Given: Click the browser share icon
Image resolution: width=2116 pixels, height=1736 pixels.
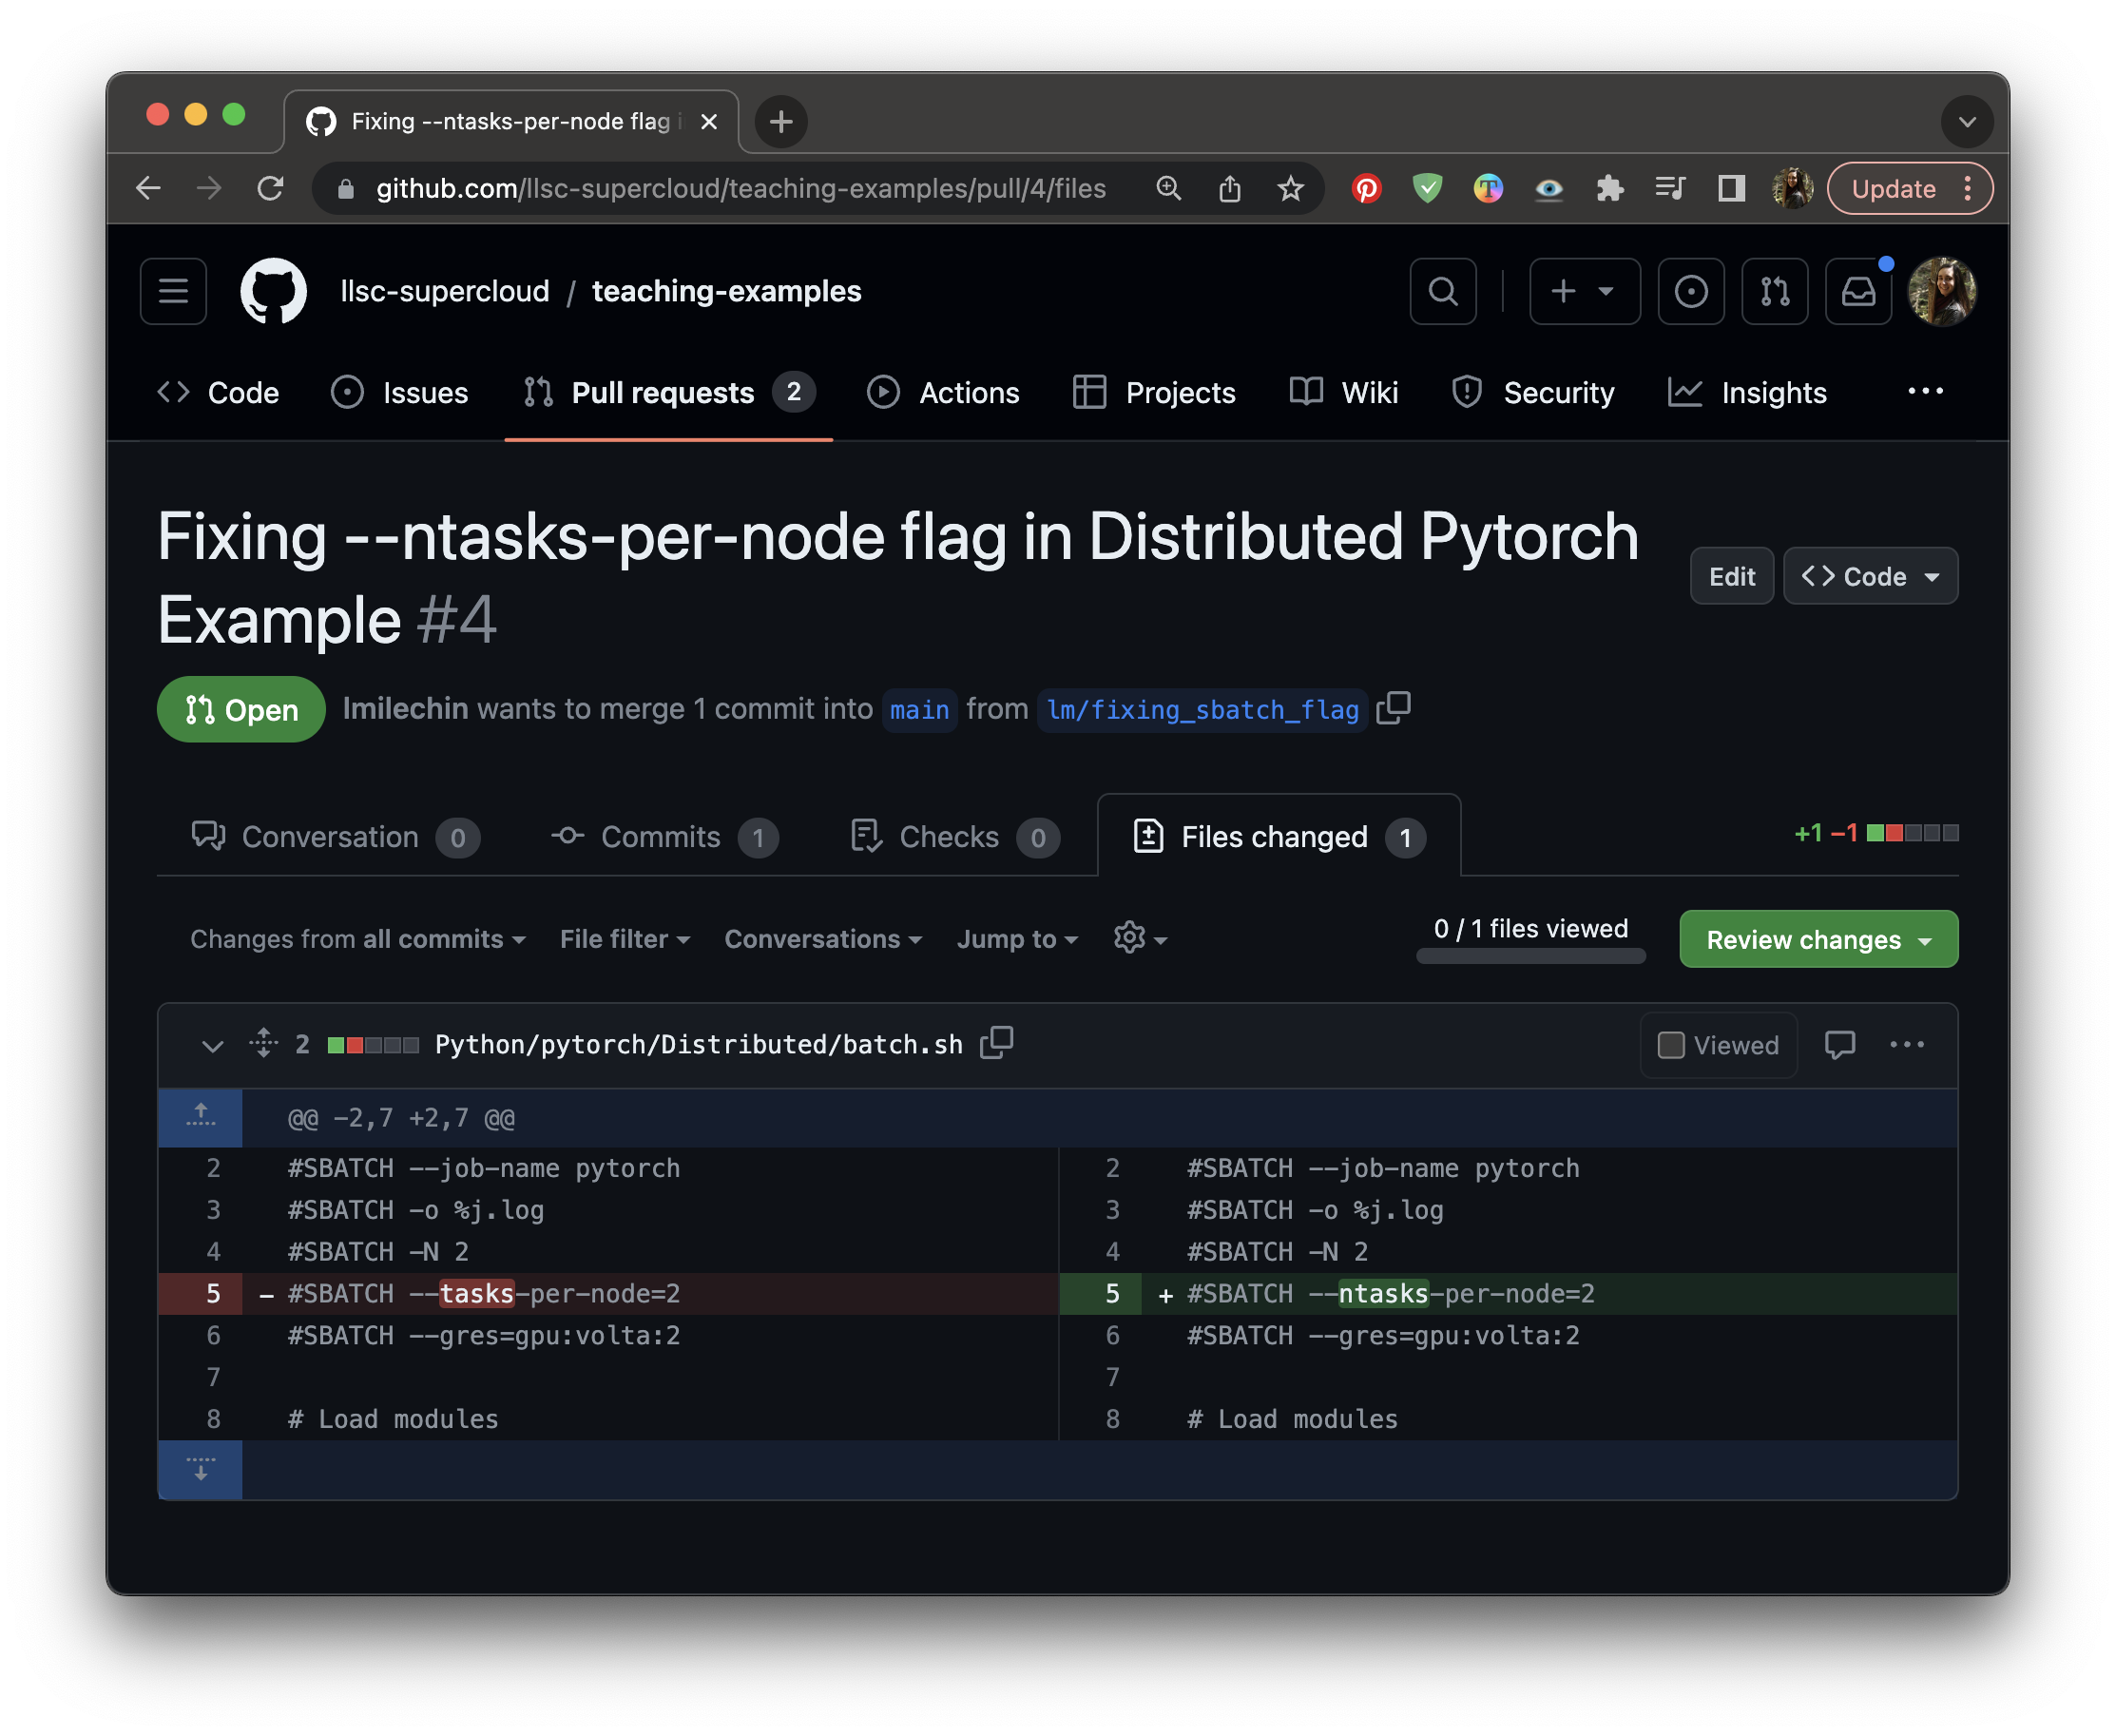Looking at the screenshot, I should [1230, 188].
